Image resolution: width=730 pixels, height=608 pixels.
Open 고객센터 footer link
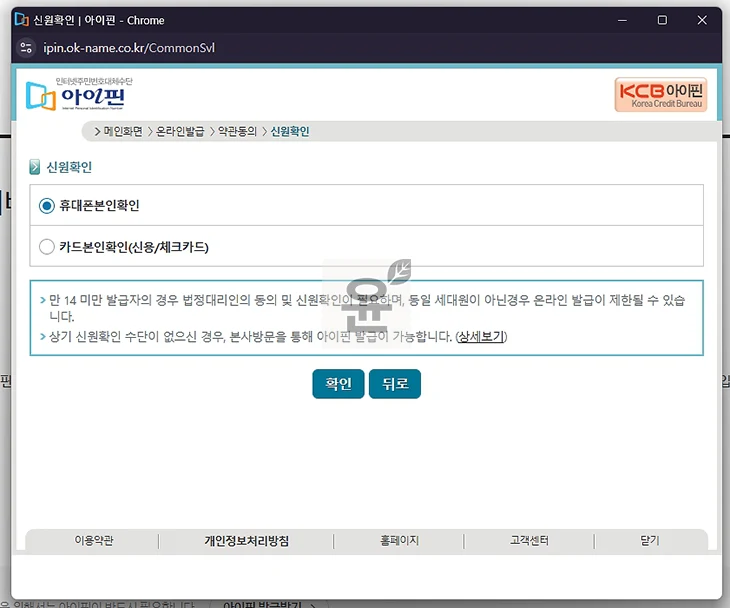[529, 540]
